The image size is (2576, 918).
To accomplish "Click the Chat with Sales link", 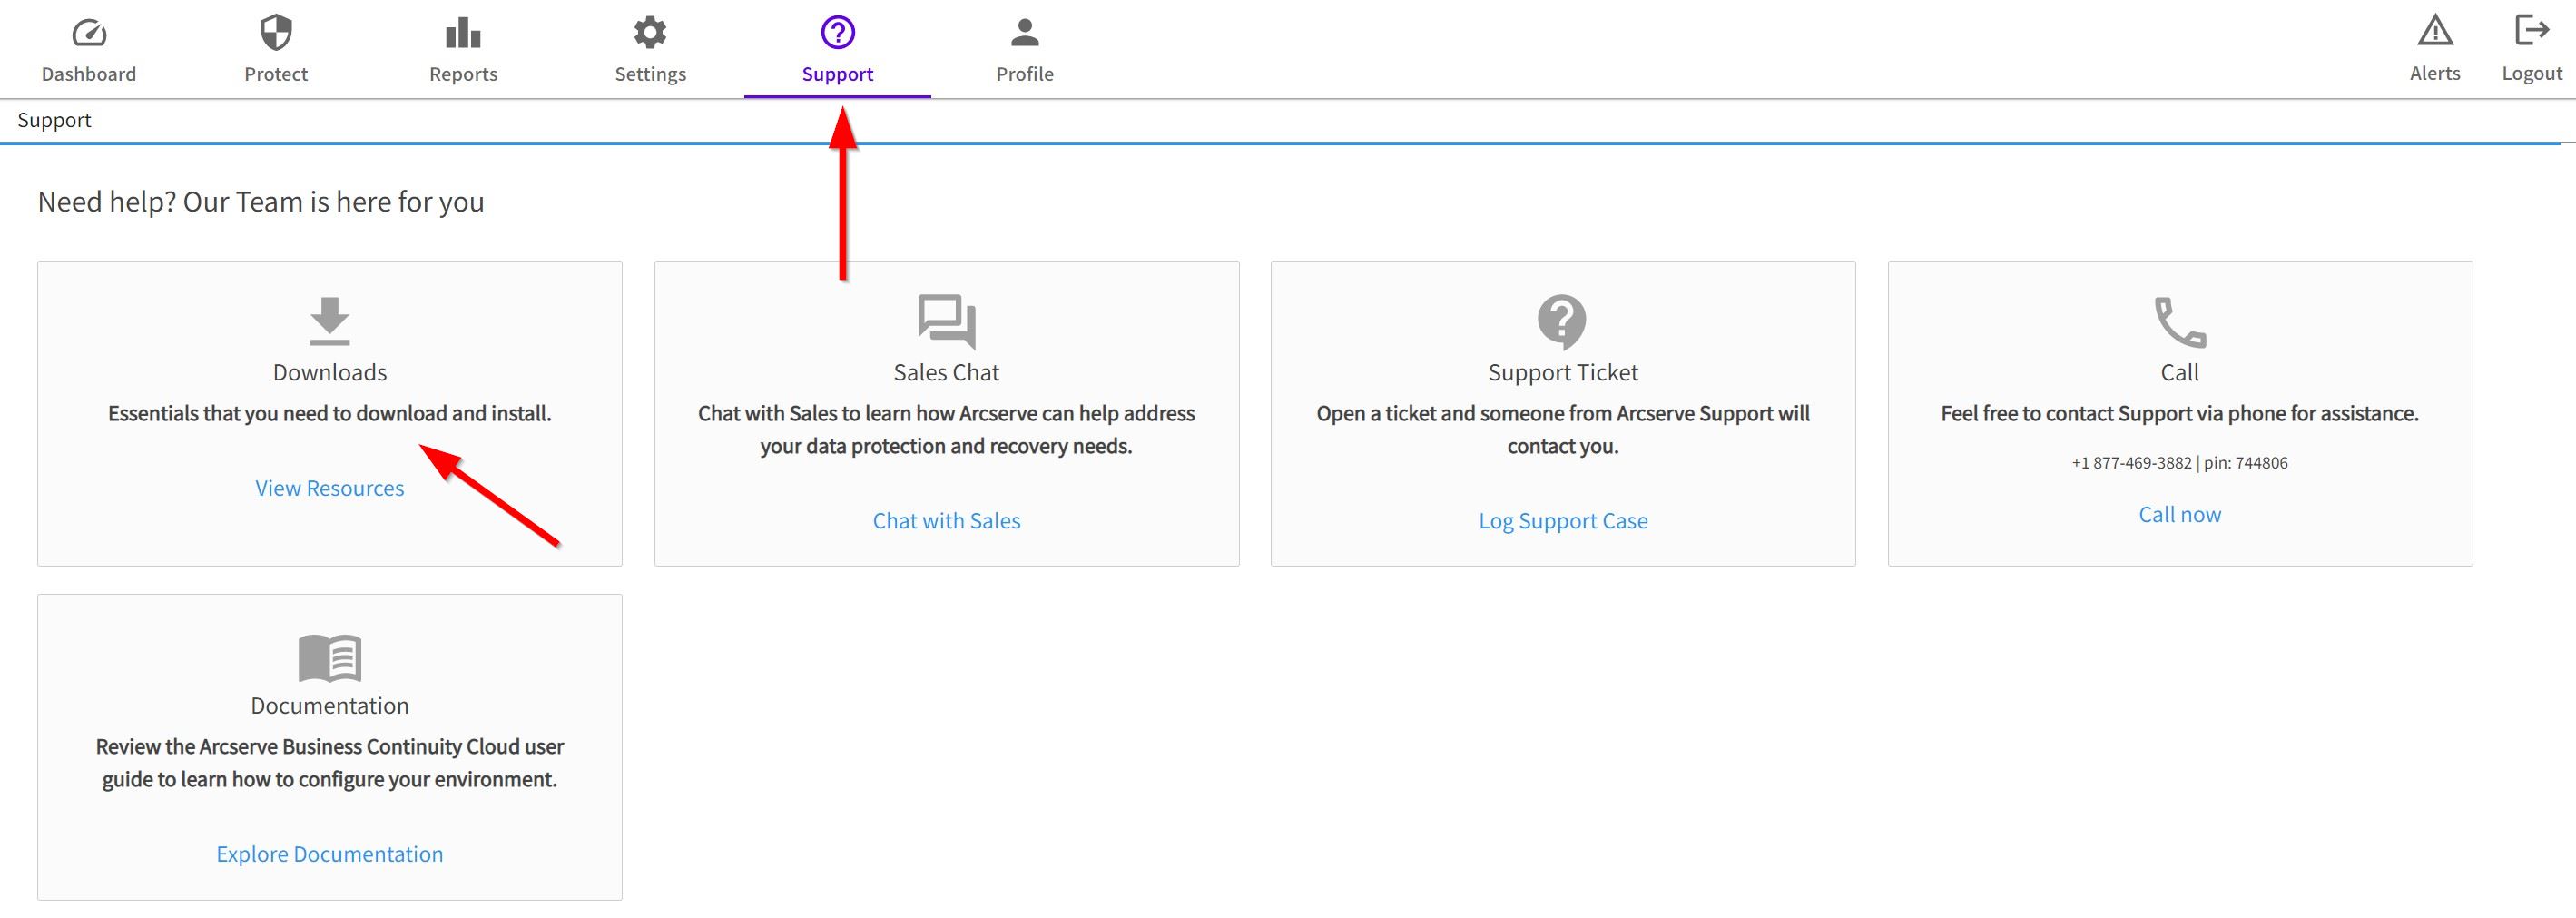I will tap(947, 521).
